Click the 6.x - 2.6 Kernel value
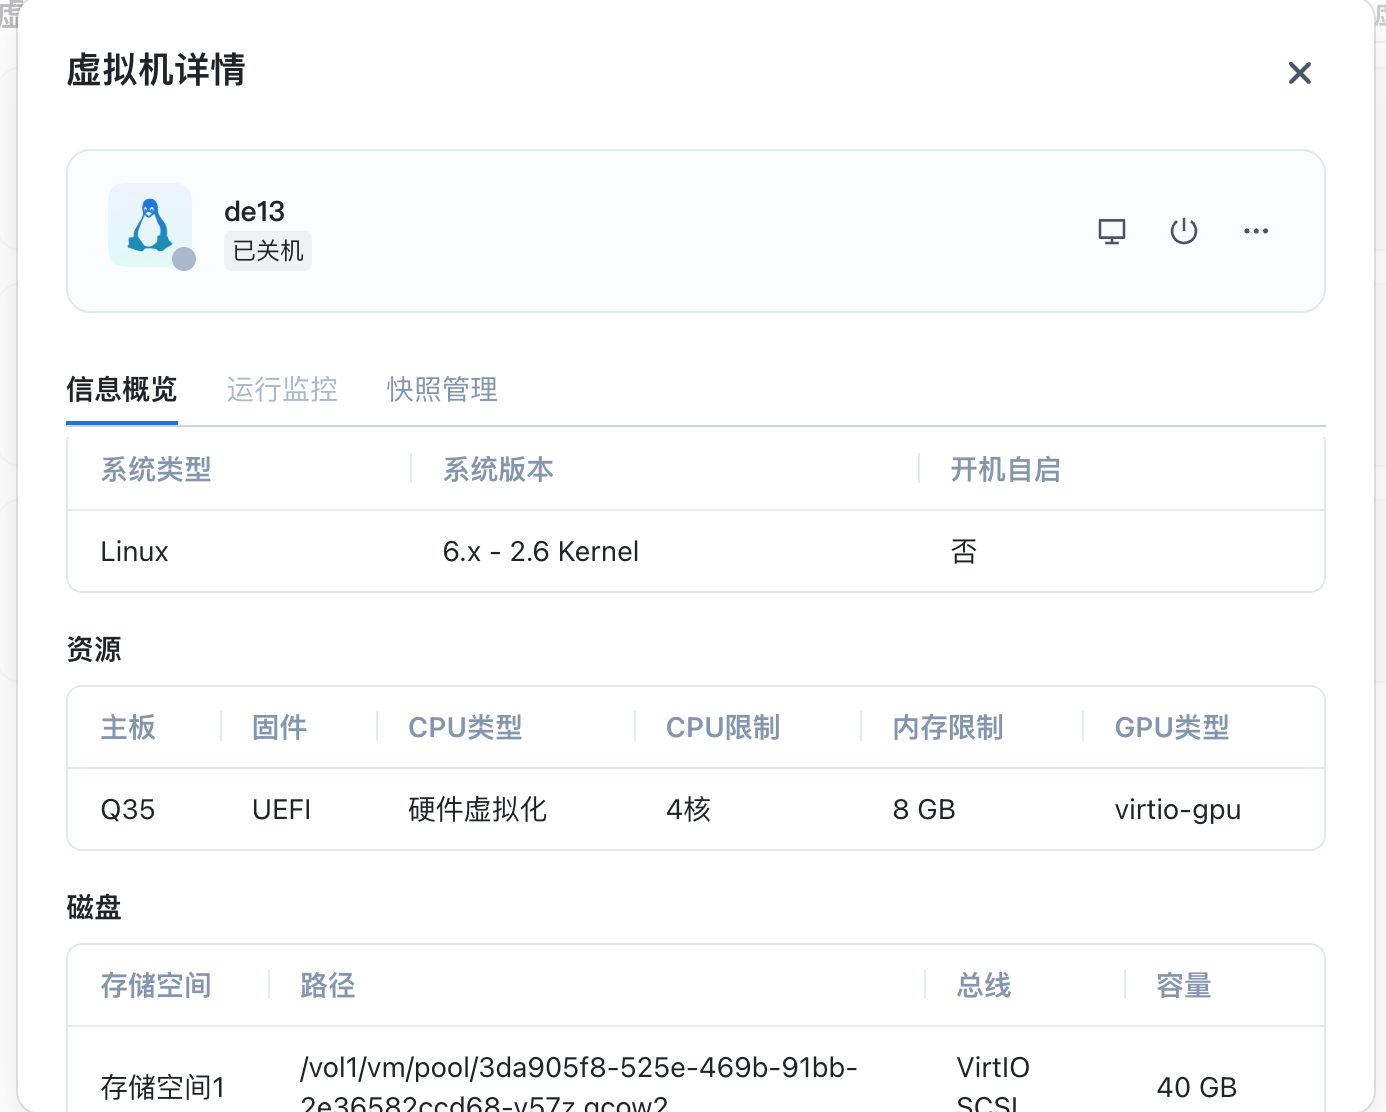 tap(540, 551)
